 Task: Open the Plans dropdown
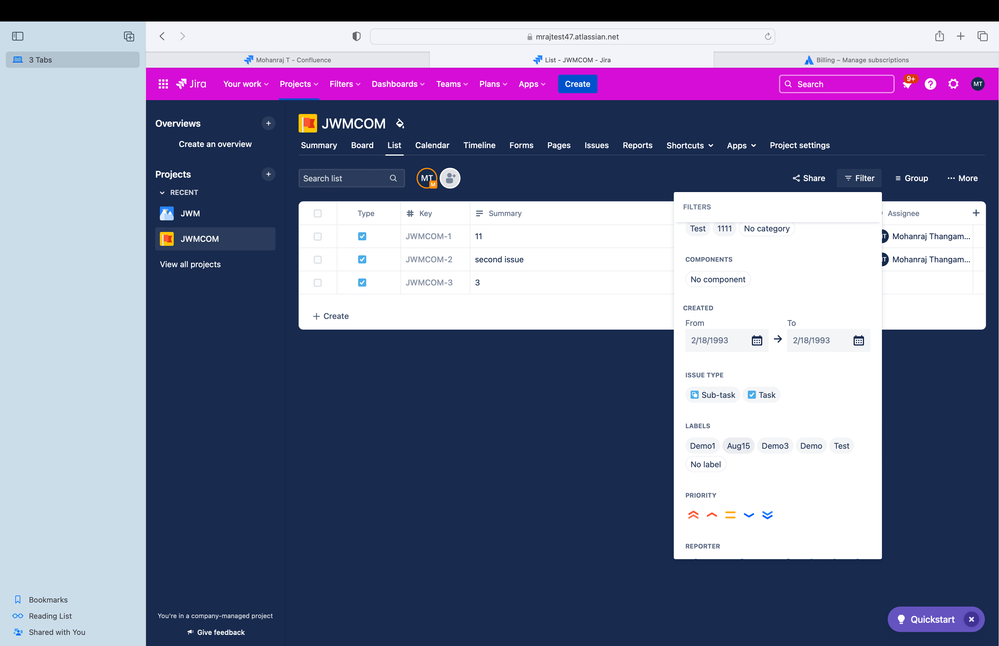pos(493,84)
